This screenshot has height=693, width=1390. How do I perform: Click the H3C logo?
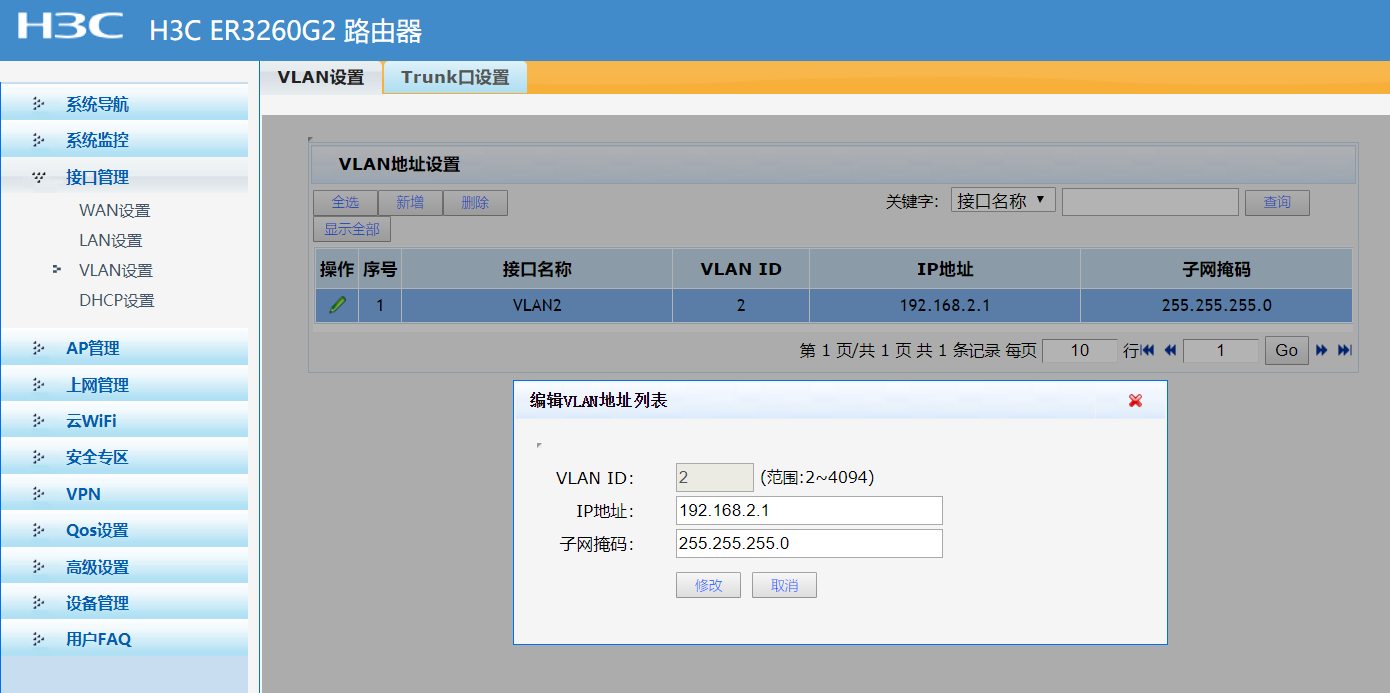coord(71,26)
